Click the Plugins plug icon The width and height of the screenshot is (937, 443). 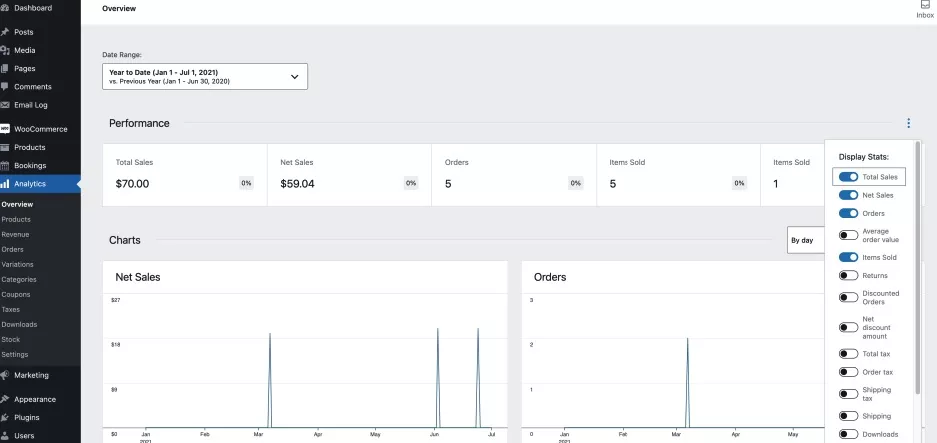(x=4, y=417)
